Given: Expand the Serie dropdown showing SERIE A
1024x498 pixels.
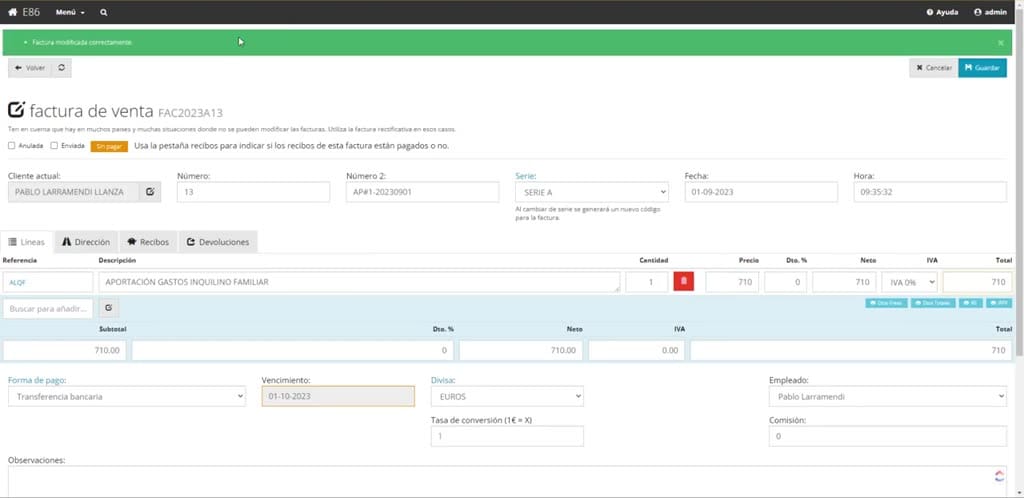Looking at the screenshot, I should click(592, 192).
